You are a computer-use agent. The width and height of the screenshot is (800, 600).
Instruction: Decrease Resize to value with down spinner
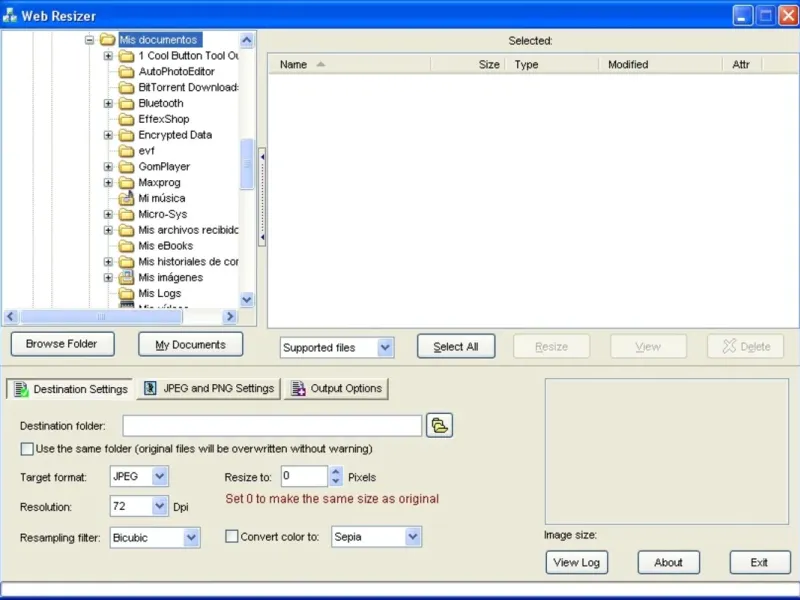click(336, 481)
